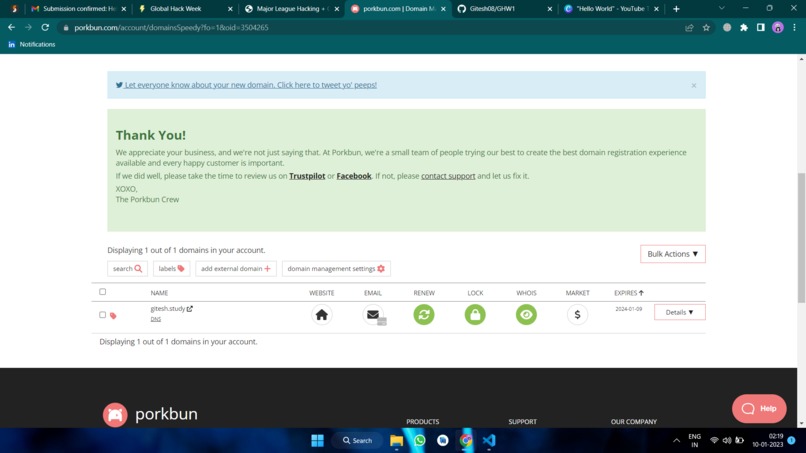Tick the select-all checkbox in table header

[102, 292]
